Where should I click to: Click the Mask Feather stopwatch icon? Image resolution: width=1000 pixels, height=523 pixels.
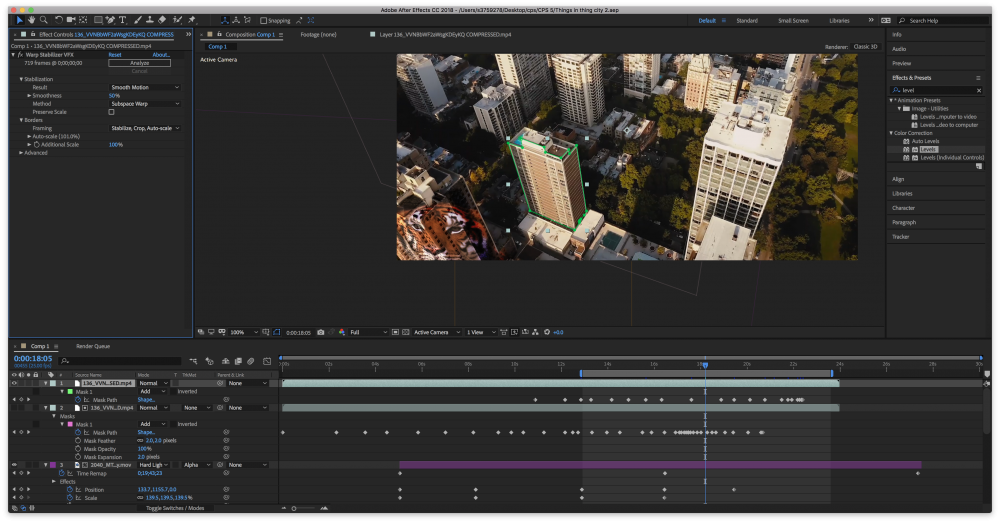77,440
